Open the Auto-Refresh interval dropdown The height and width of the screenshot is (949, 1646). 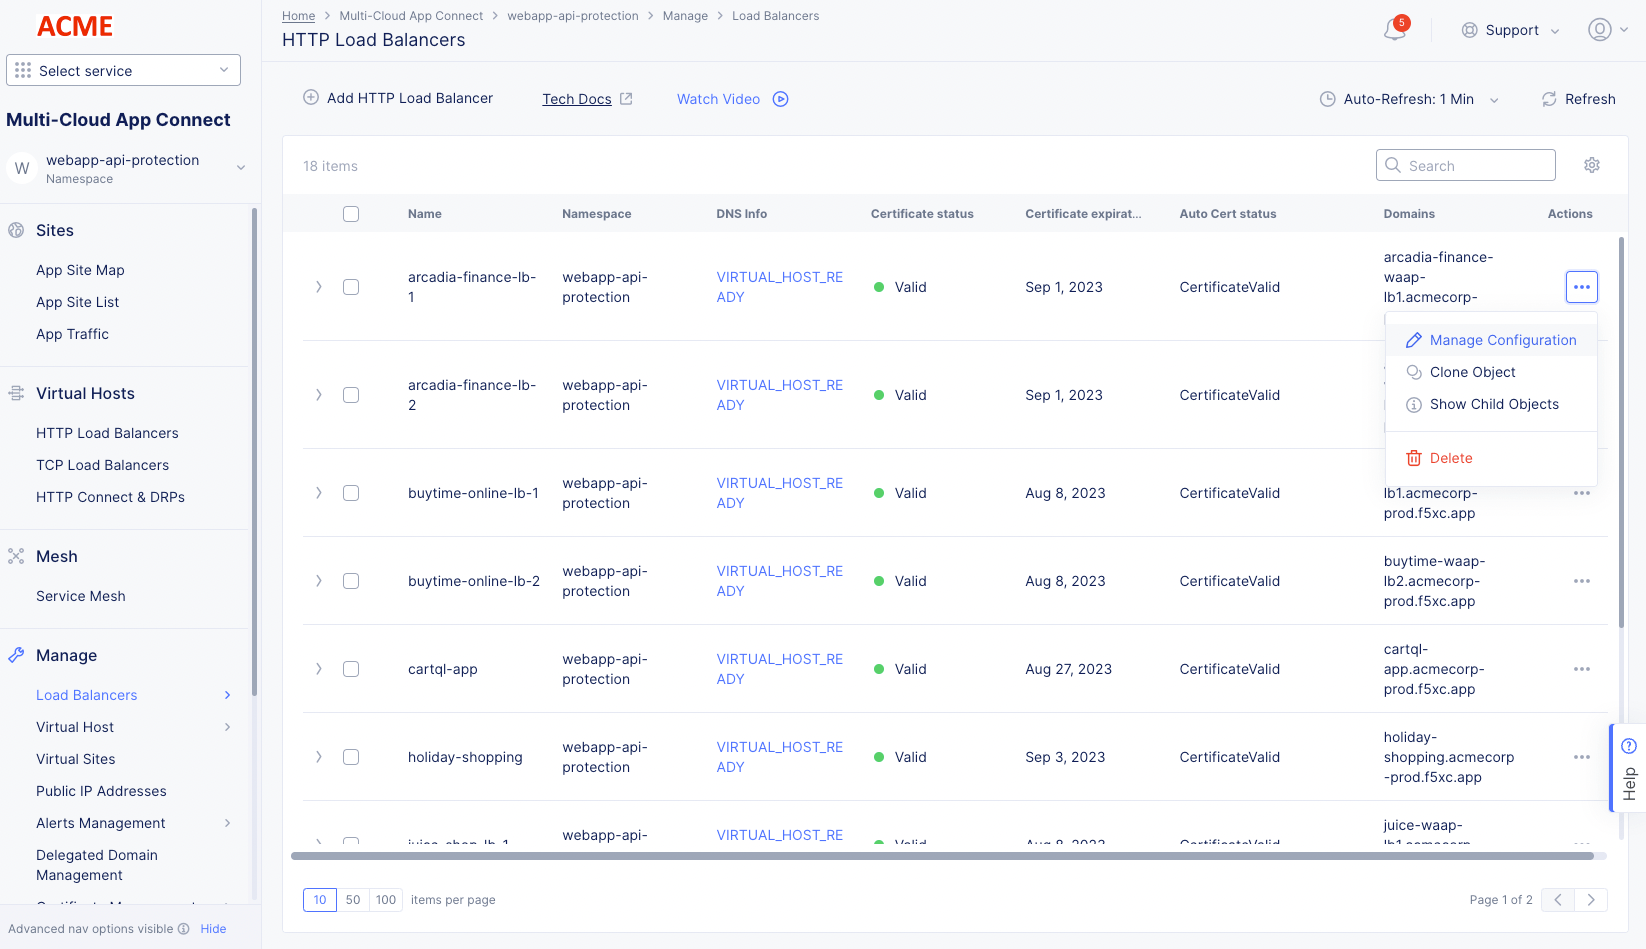pos(1494,99)
